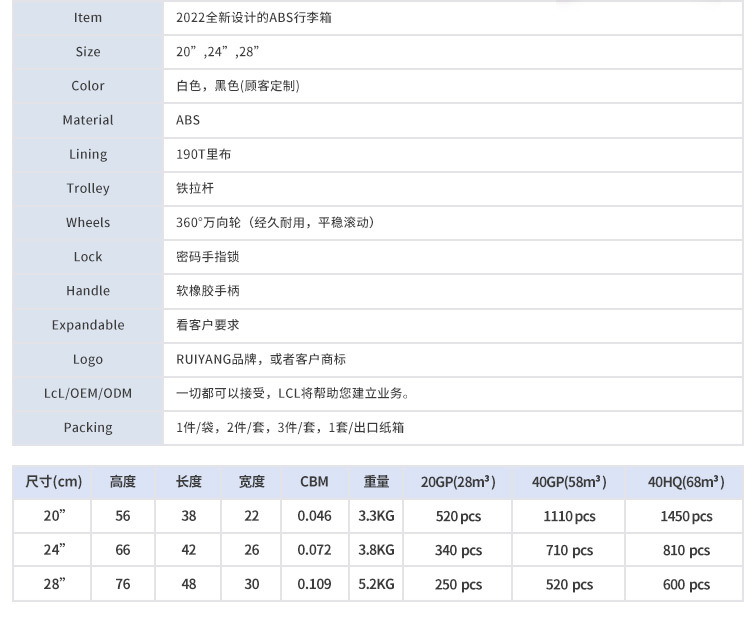Click the 'Size' row label
The image size is (750, 631).
tap(88, 52)
